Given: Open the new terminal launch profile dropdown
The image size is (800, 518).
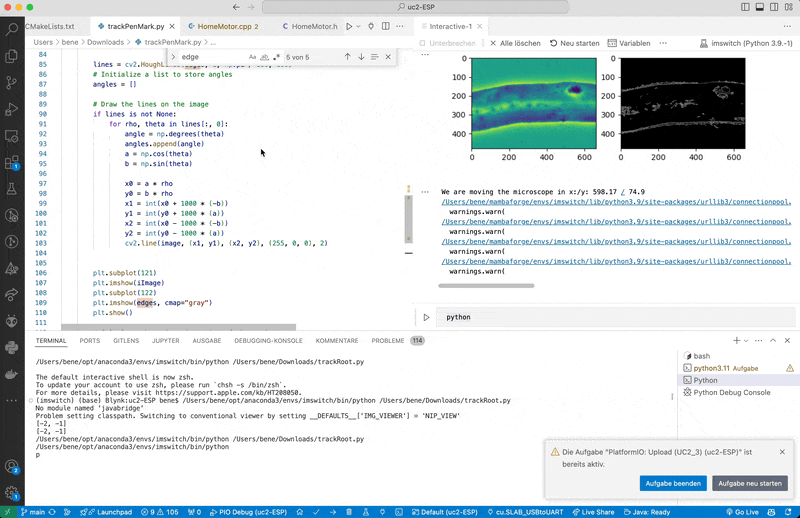Looking at the screenshot, I should point(747,340).
